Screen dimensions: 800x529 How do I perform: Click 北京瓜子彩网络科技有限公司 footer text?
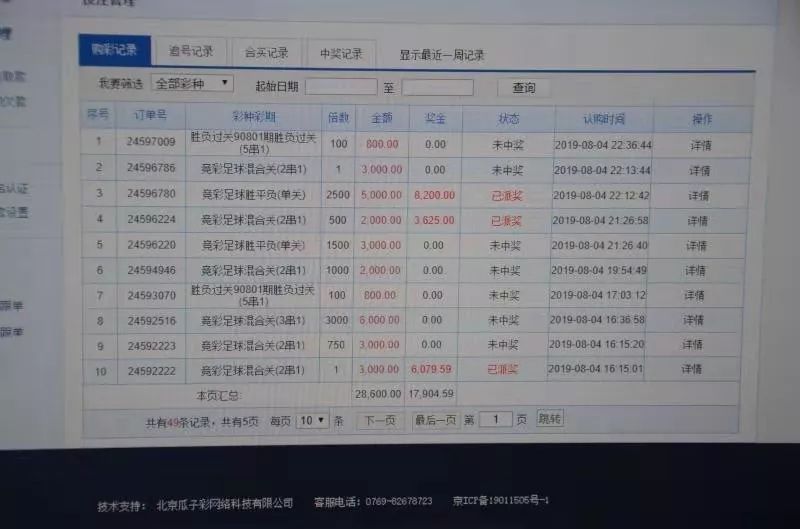(224, 504)
